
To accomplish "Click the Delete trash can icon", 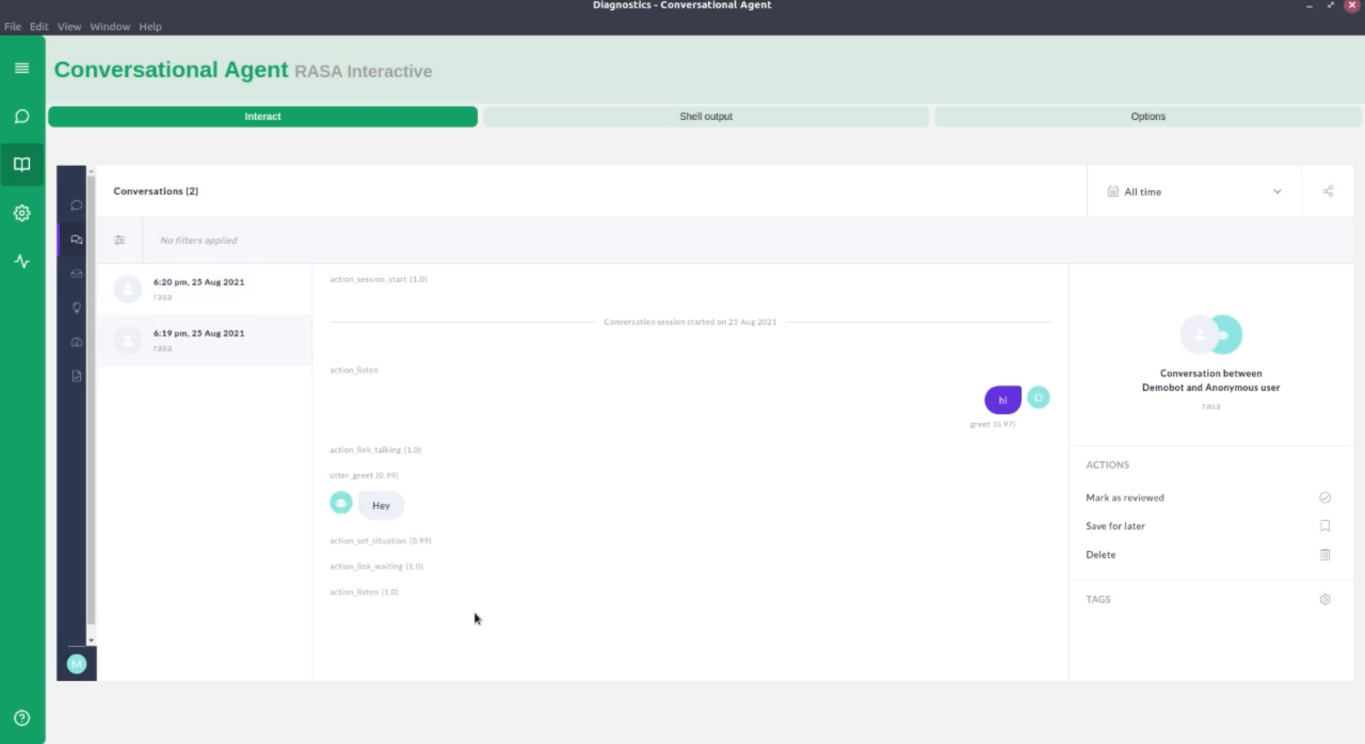I will coord(1325,554).
